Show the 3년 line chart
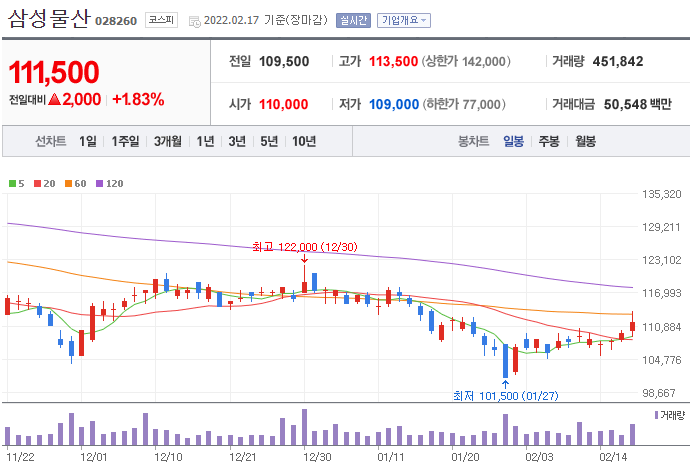Viewport: 690px width, 467px height. pyautogui.click(x=237, y=141)
